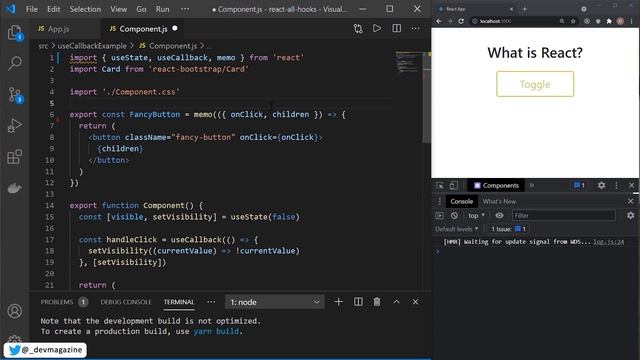
Task: Open the log.js:24 source link
Action: (x=609, y=242)
